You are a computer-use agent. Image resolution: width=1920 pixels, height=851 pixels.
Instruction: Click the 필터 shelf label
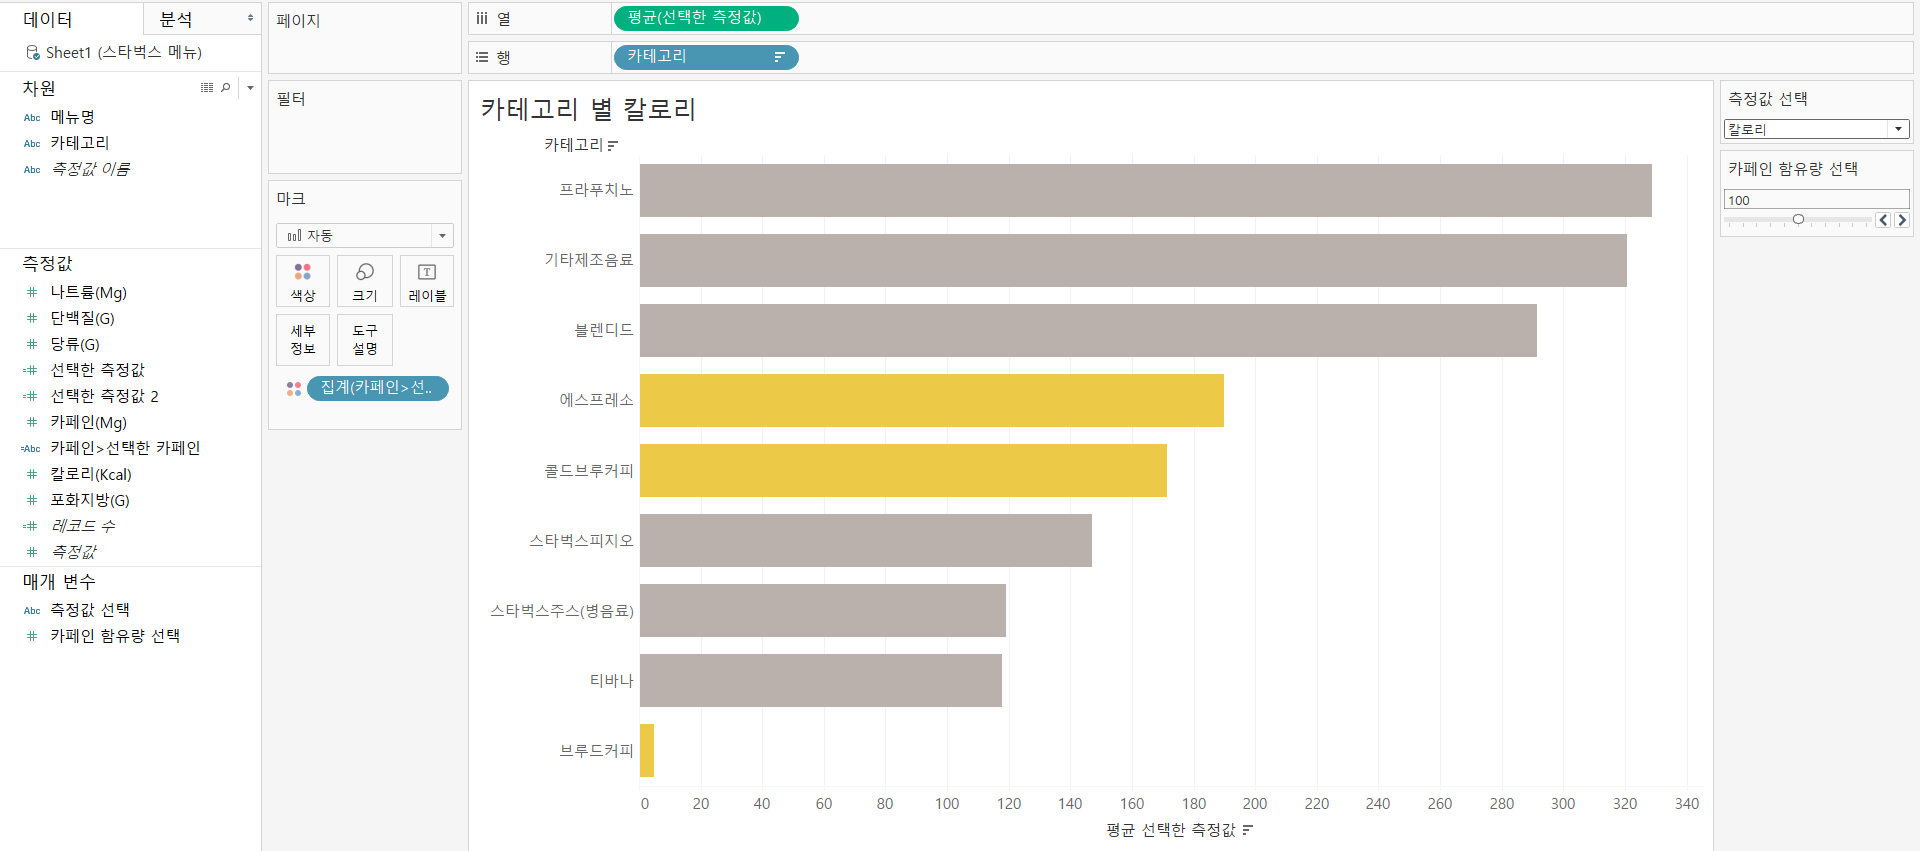point(291,99)
